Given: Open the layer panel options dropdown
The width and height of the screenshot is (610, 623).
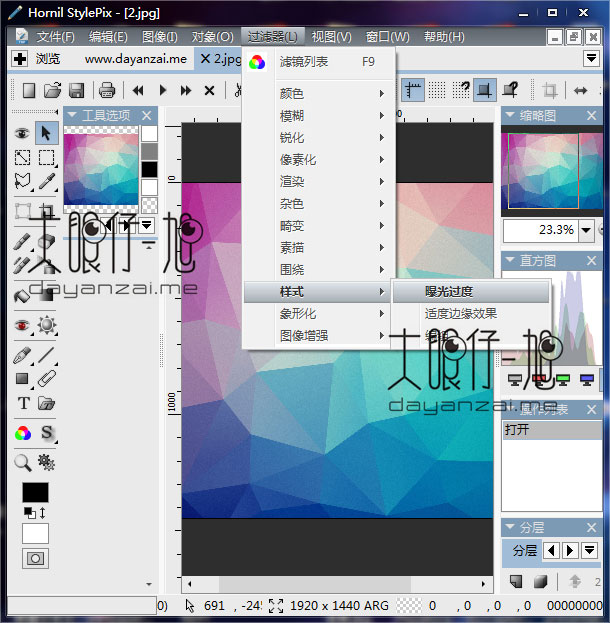Looking at the screenshot, I should point(589,551).
